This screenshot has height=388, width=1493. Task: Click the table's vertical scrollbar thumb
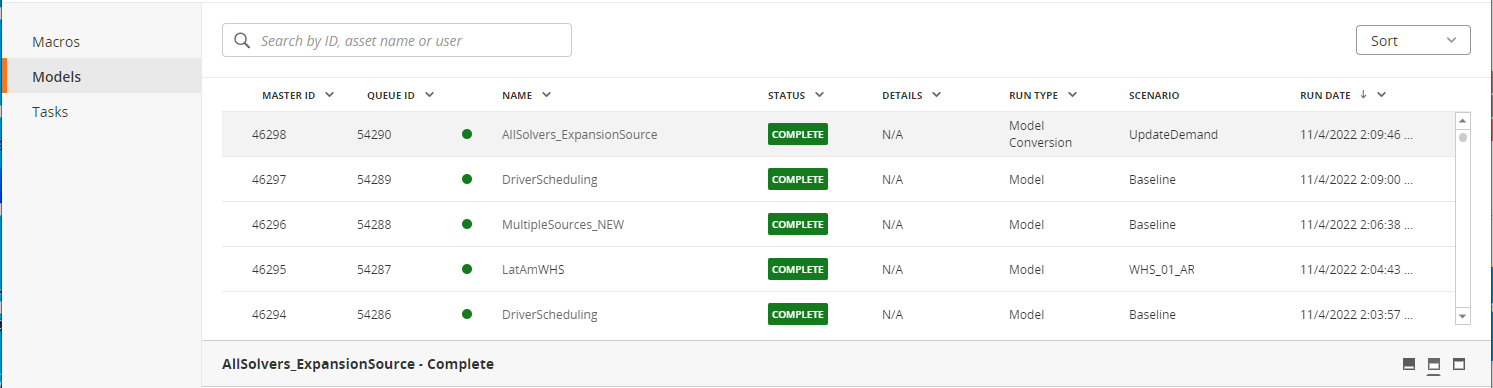point(1463,138)
